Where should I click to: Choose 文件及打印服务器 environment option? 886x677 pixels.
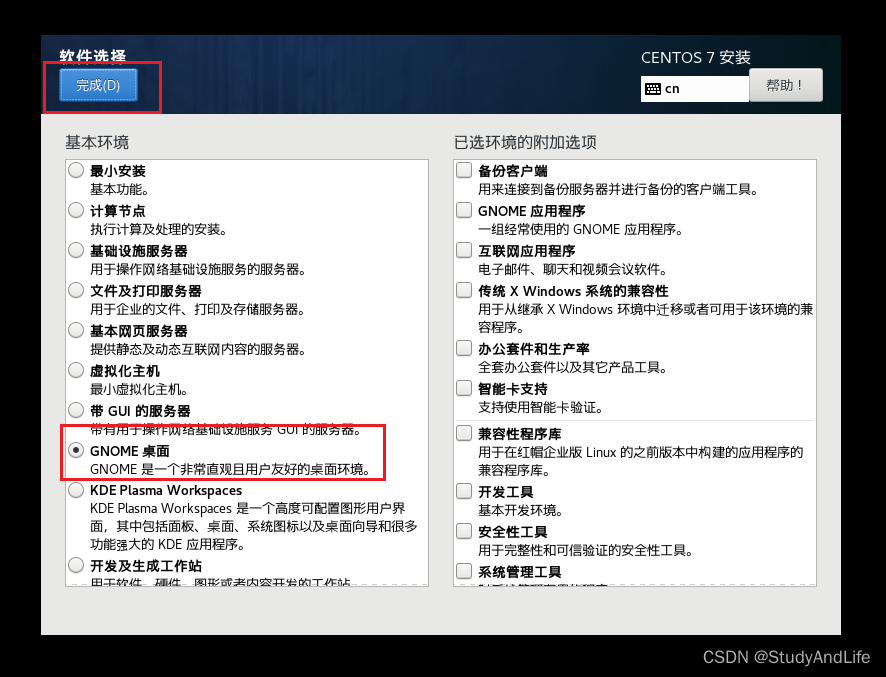pos(76,290)
